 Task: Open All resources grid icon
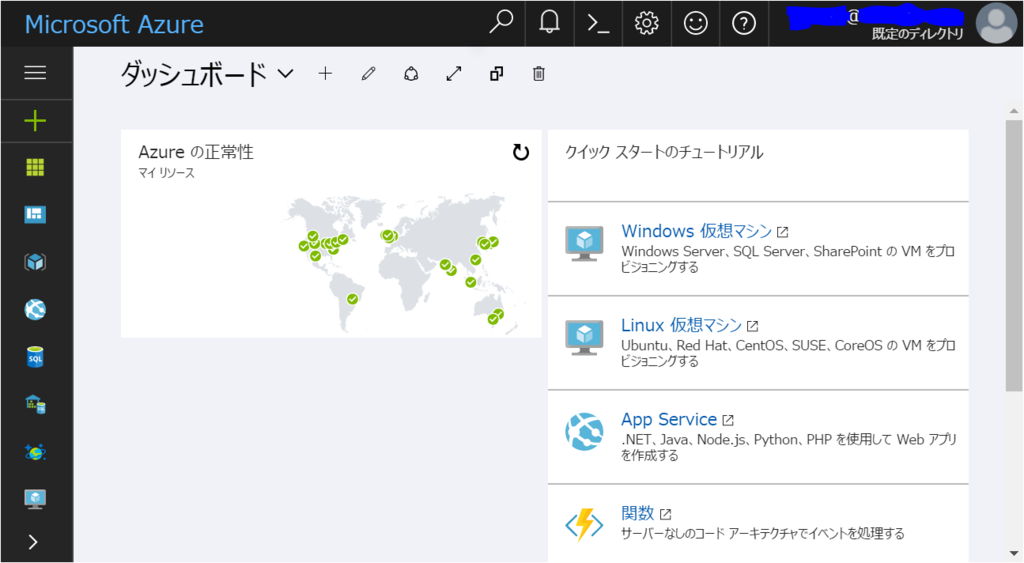[35, 168]
